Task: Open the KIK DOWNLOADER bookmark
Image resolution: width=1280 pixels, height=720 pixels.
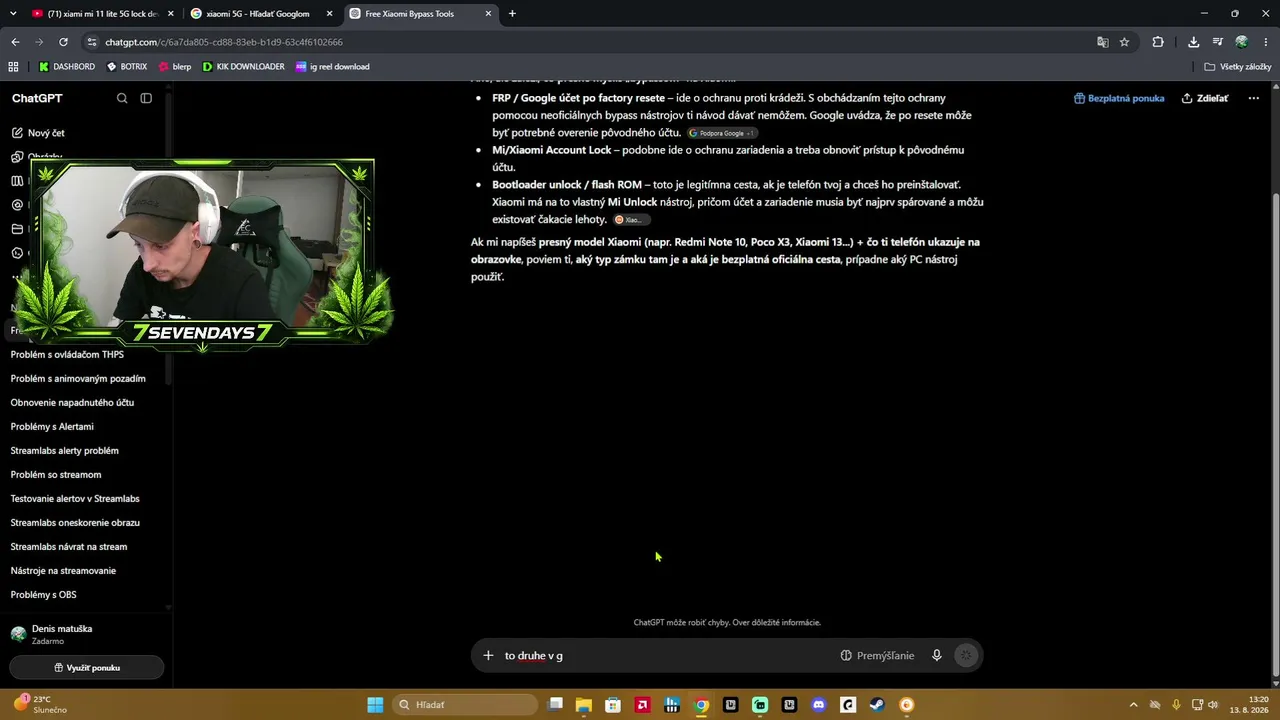Action: click(x=243, y=67)
